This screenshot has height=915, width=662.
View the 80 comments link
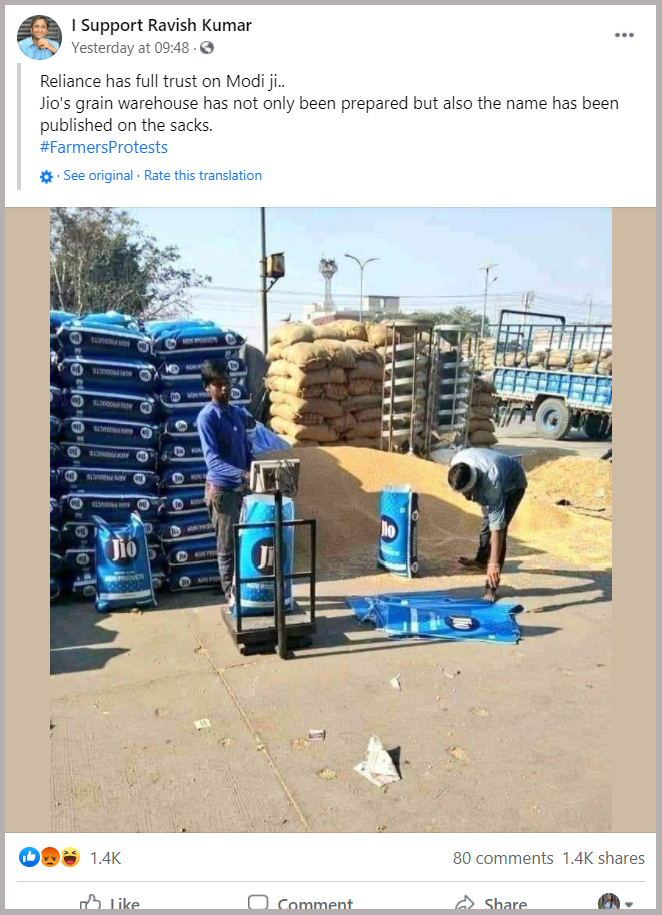(503, 858)
